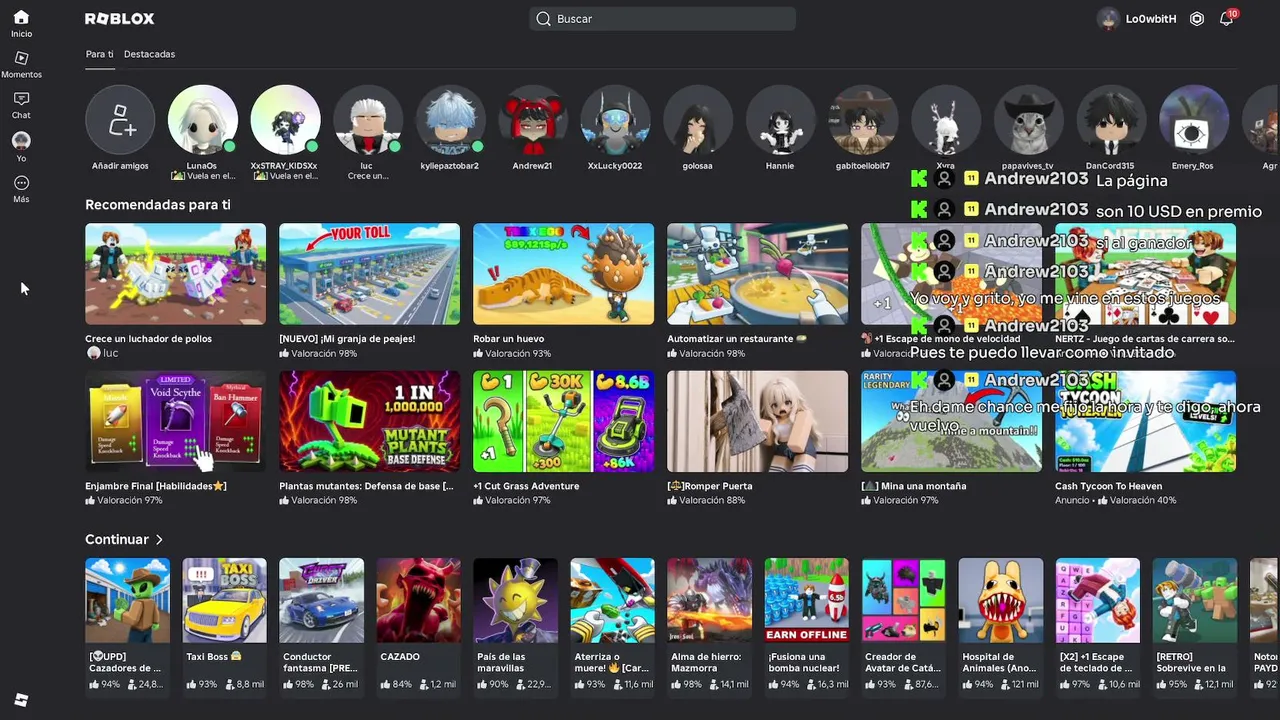This screenshot has height=720, width=1280.
Task: Click the Añadir amigos plus icon
Action: pos(120,120)
